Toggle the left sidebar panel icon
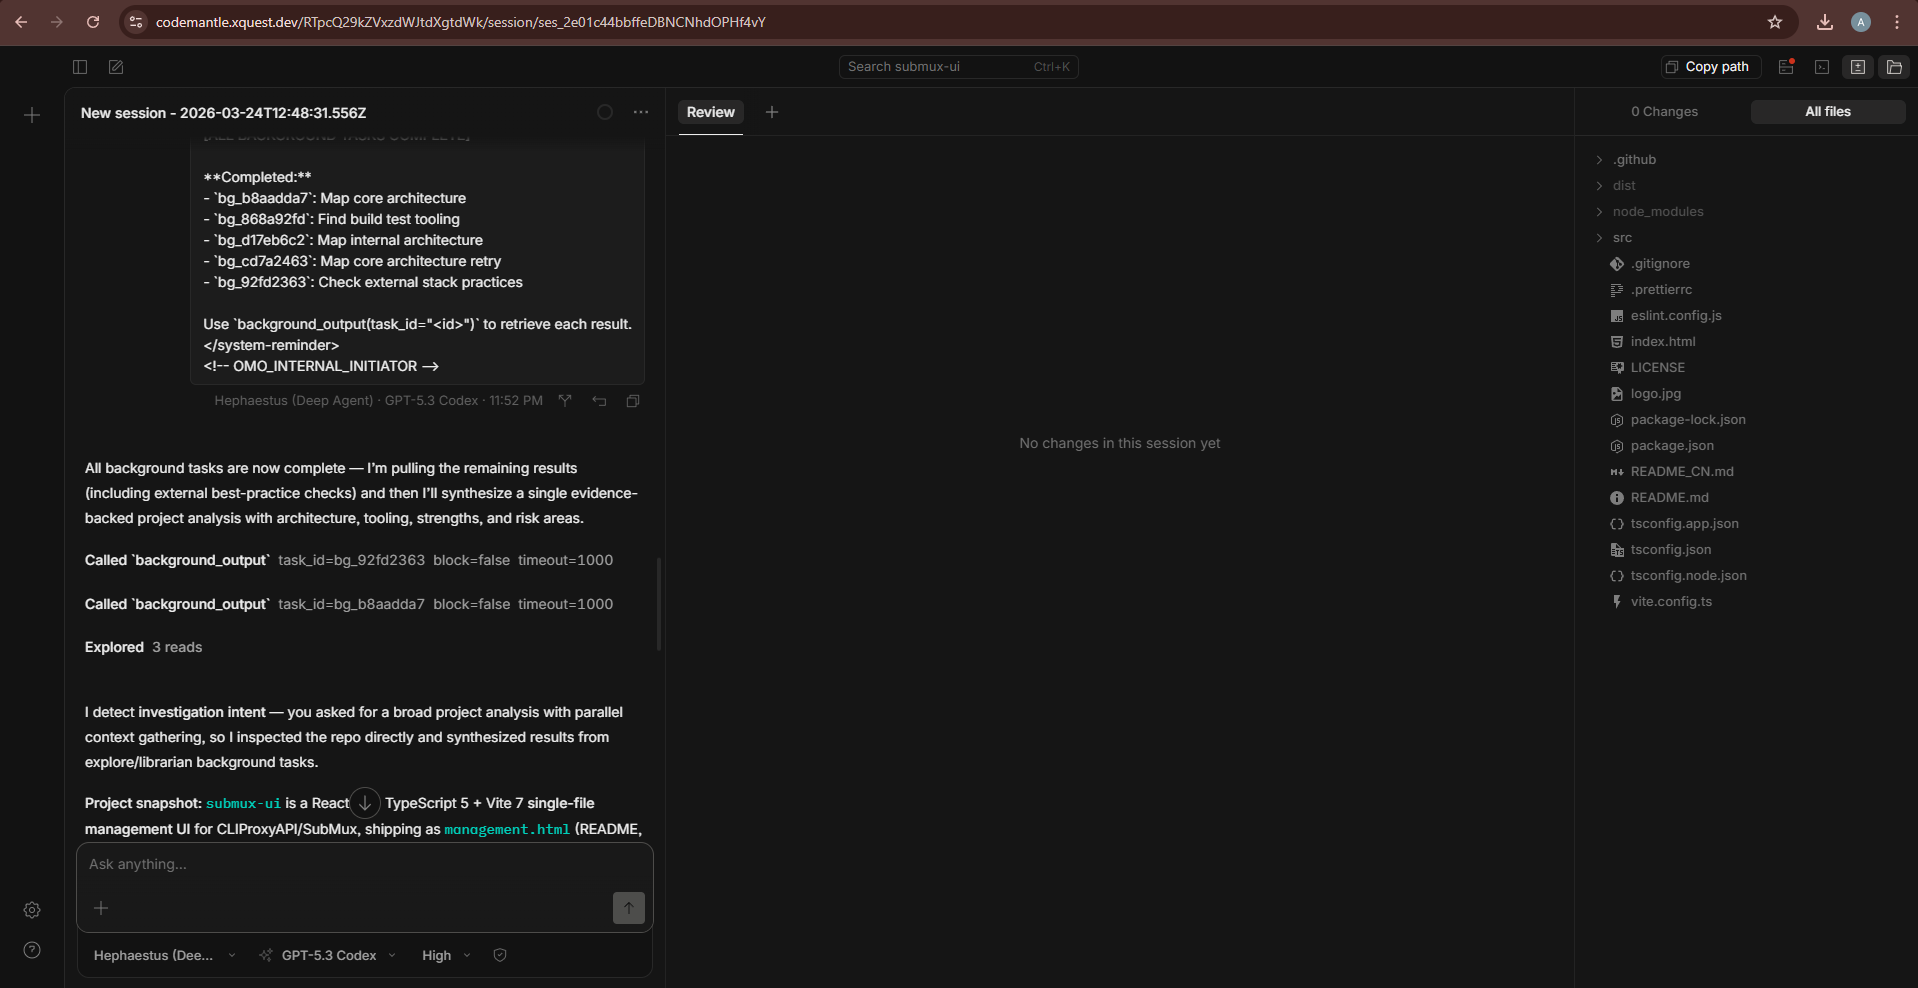1918x988 pixels. pos(80,67)
